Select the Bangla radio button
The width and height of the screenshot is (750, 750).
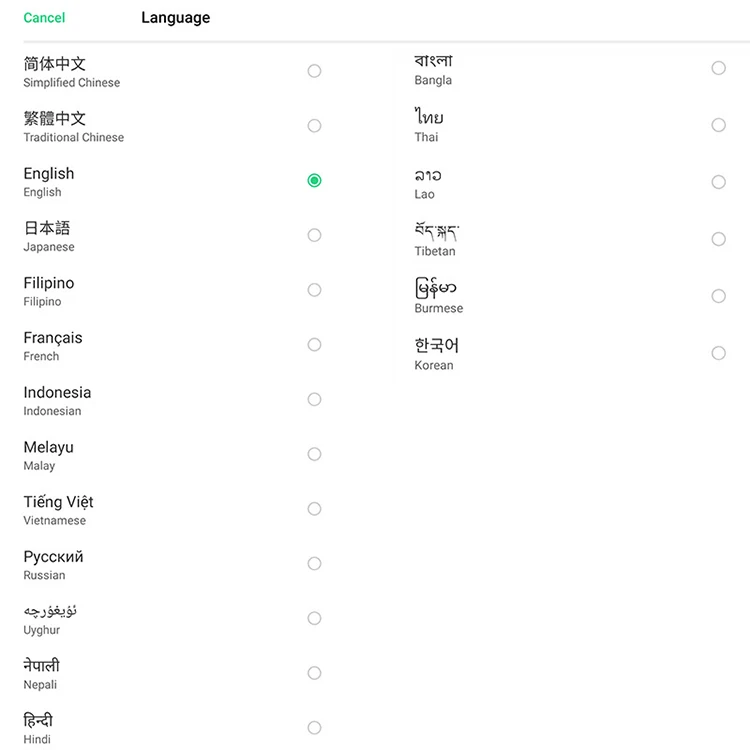(718, 68)
